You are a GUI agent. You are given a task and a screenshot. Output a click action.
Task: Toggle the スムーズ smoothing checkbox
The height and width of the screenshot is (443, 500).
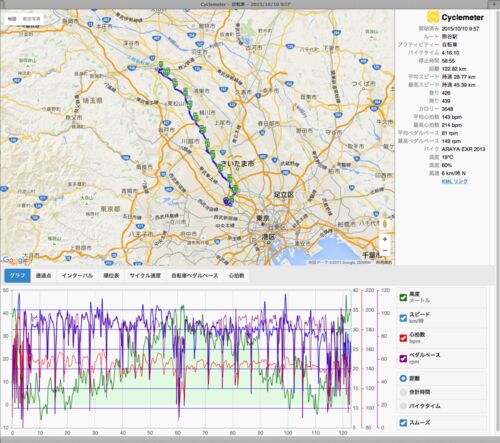pos(403,423)
